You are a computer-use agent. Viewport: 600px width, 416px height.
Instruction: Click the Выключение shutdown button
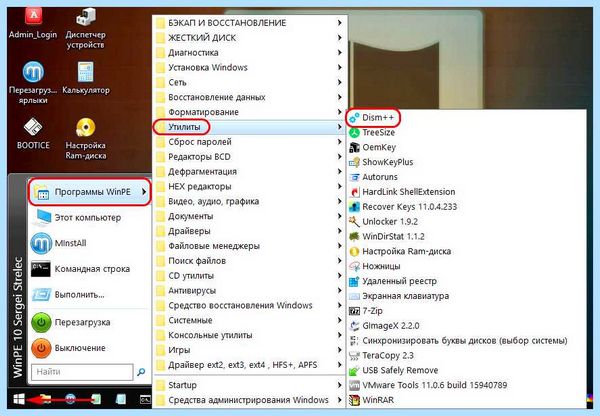[x=69, y=348]
